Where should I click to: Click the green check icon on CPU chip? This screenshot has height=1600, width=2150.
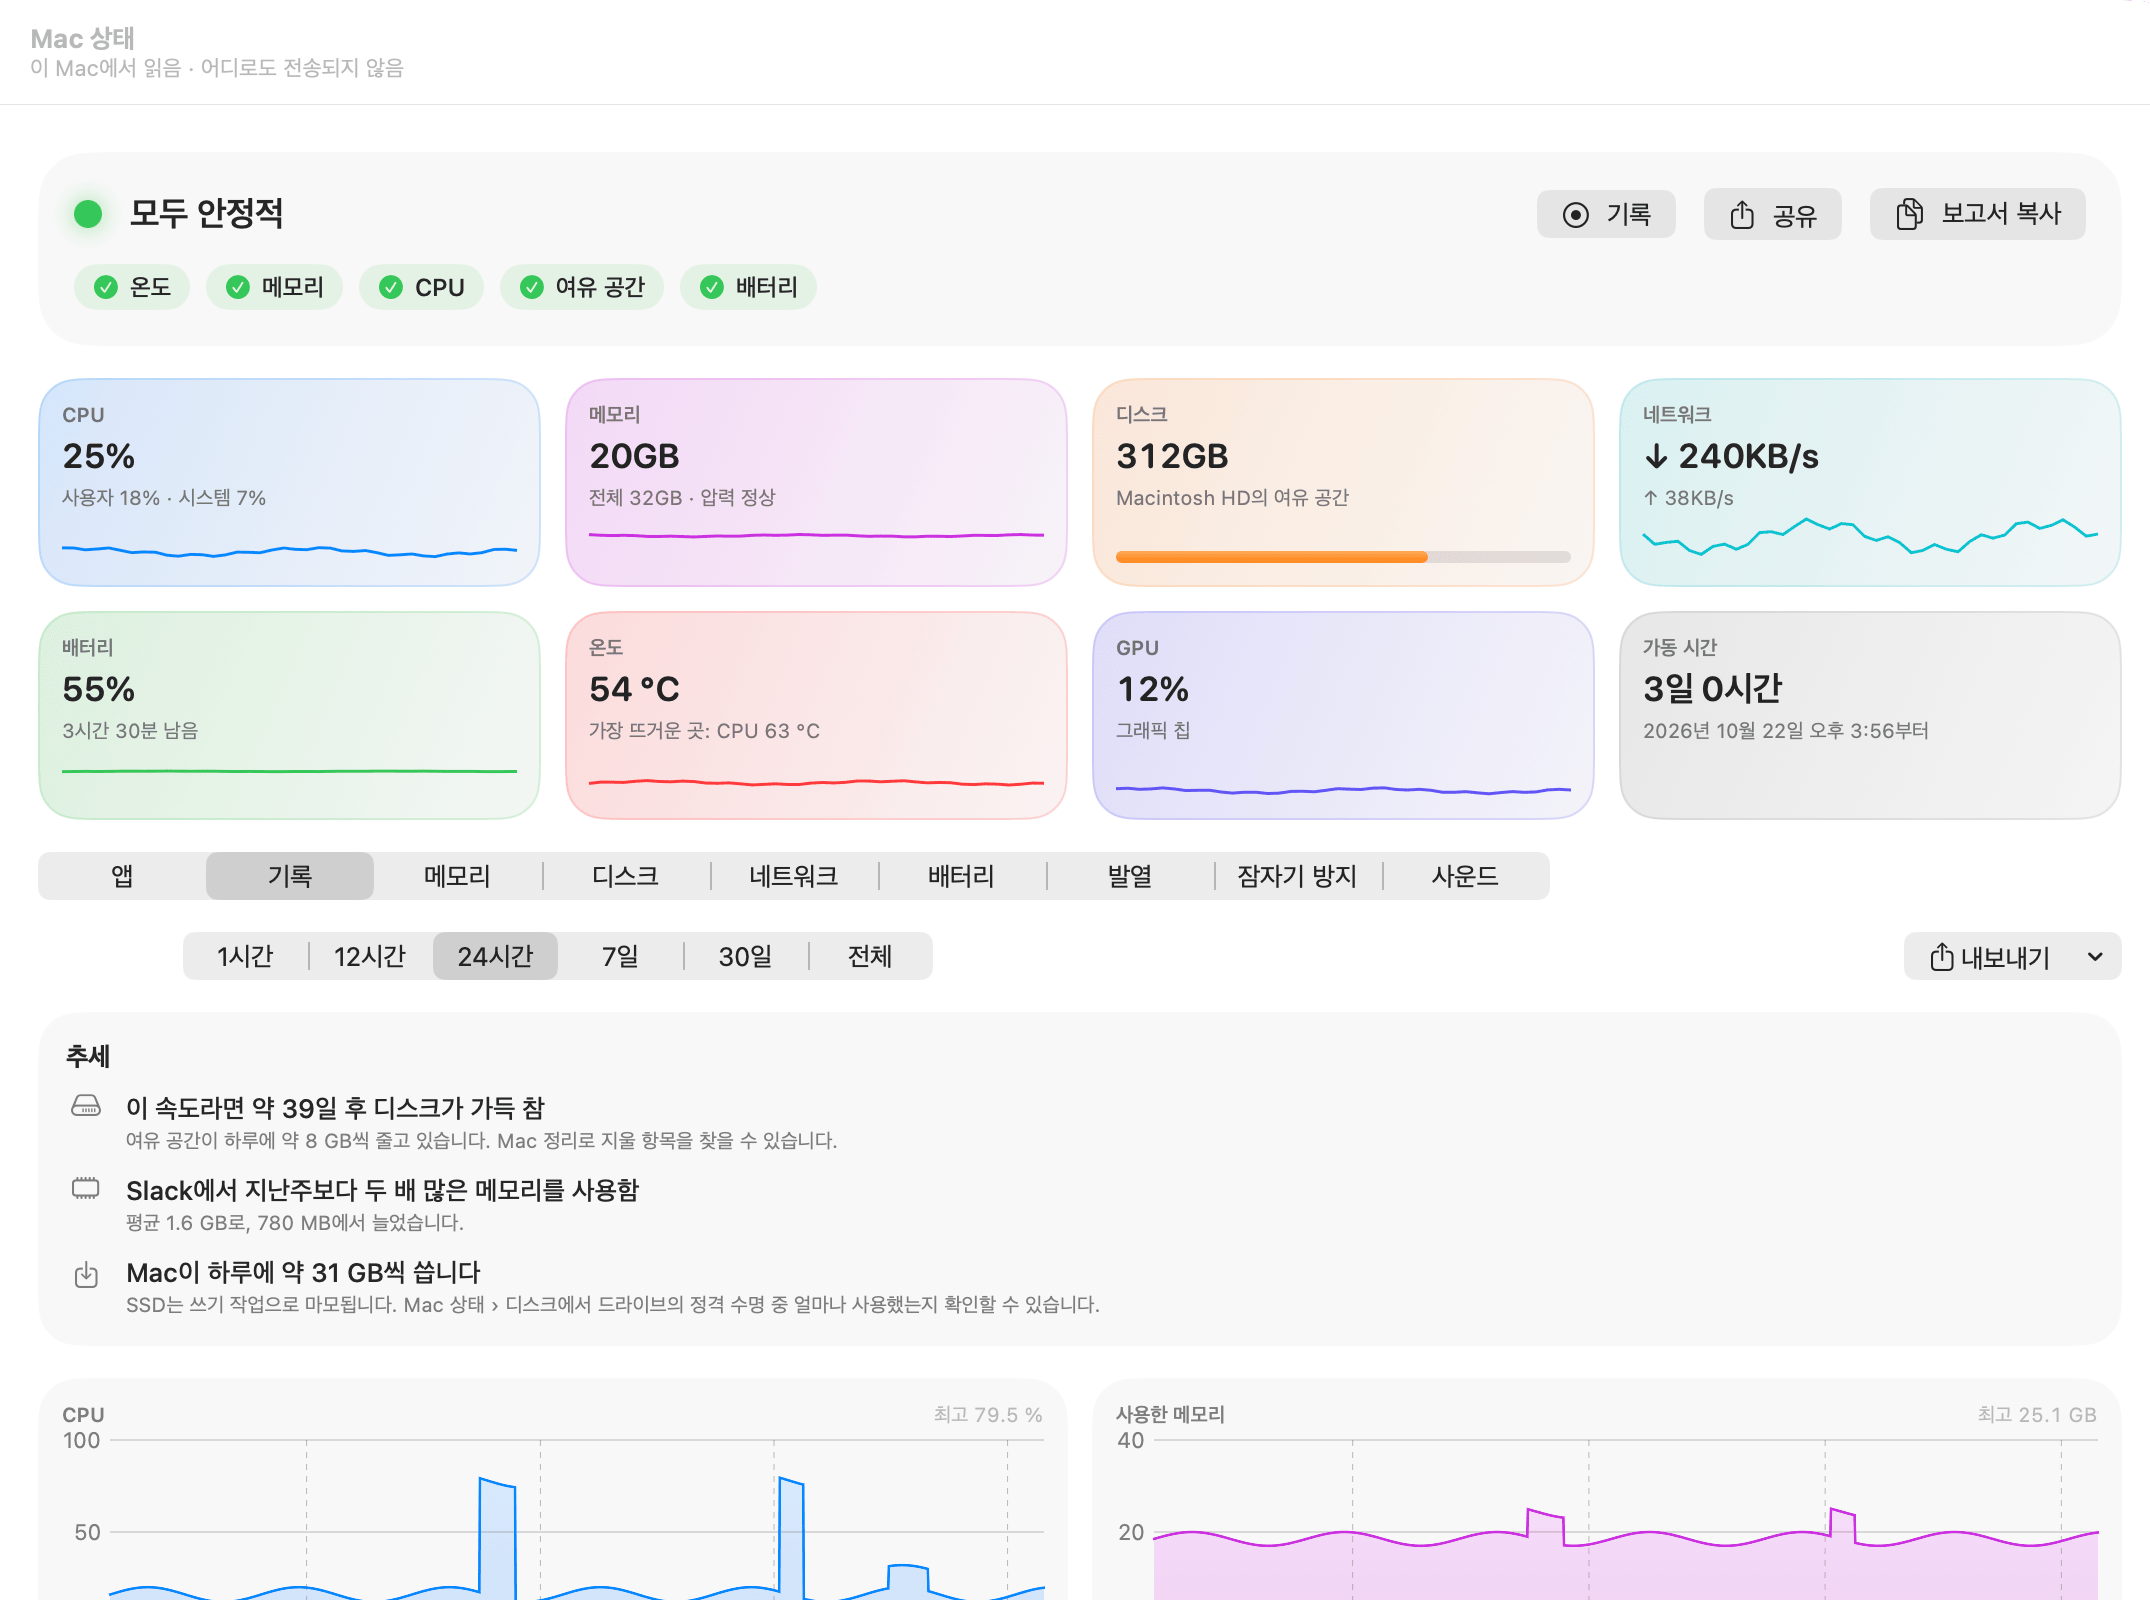coord(391,288)
